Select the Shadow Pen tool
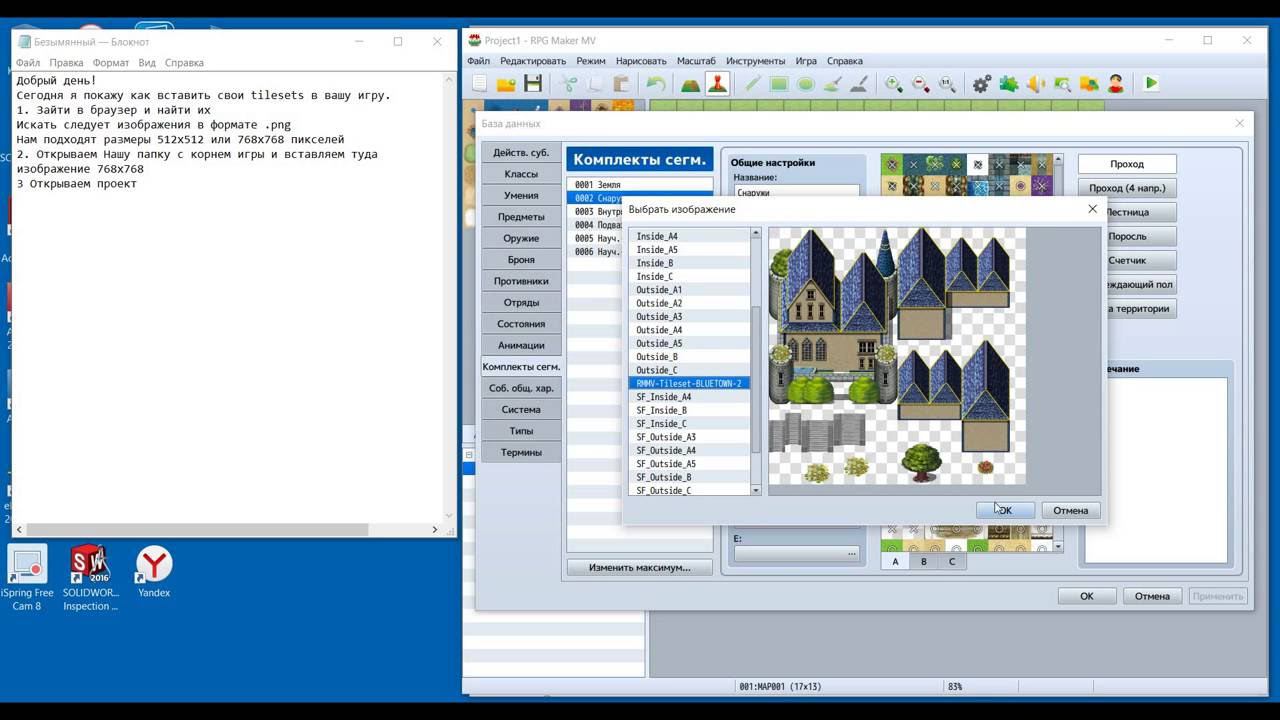 [x=858, y=84]
